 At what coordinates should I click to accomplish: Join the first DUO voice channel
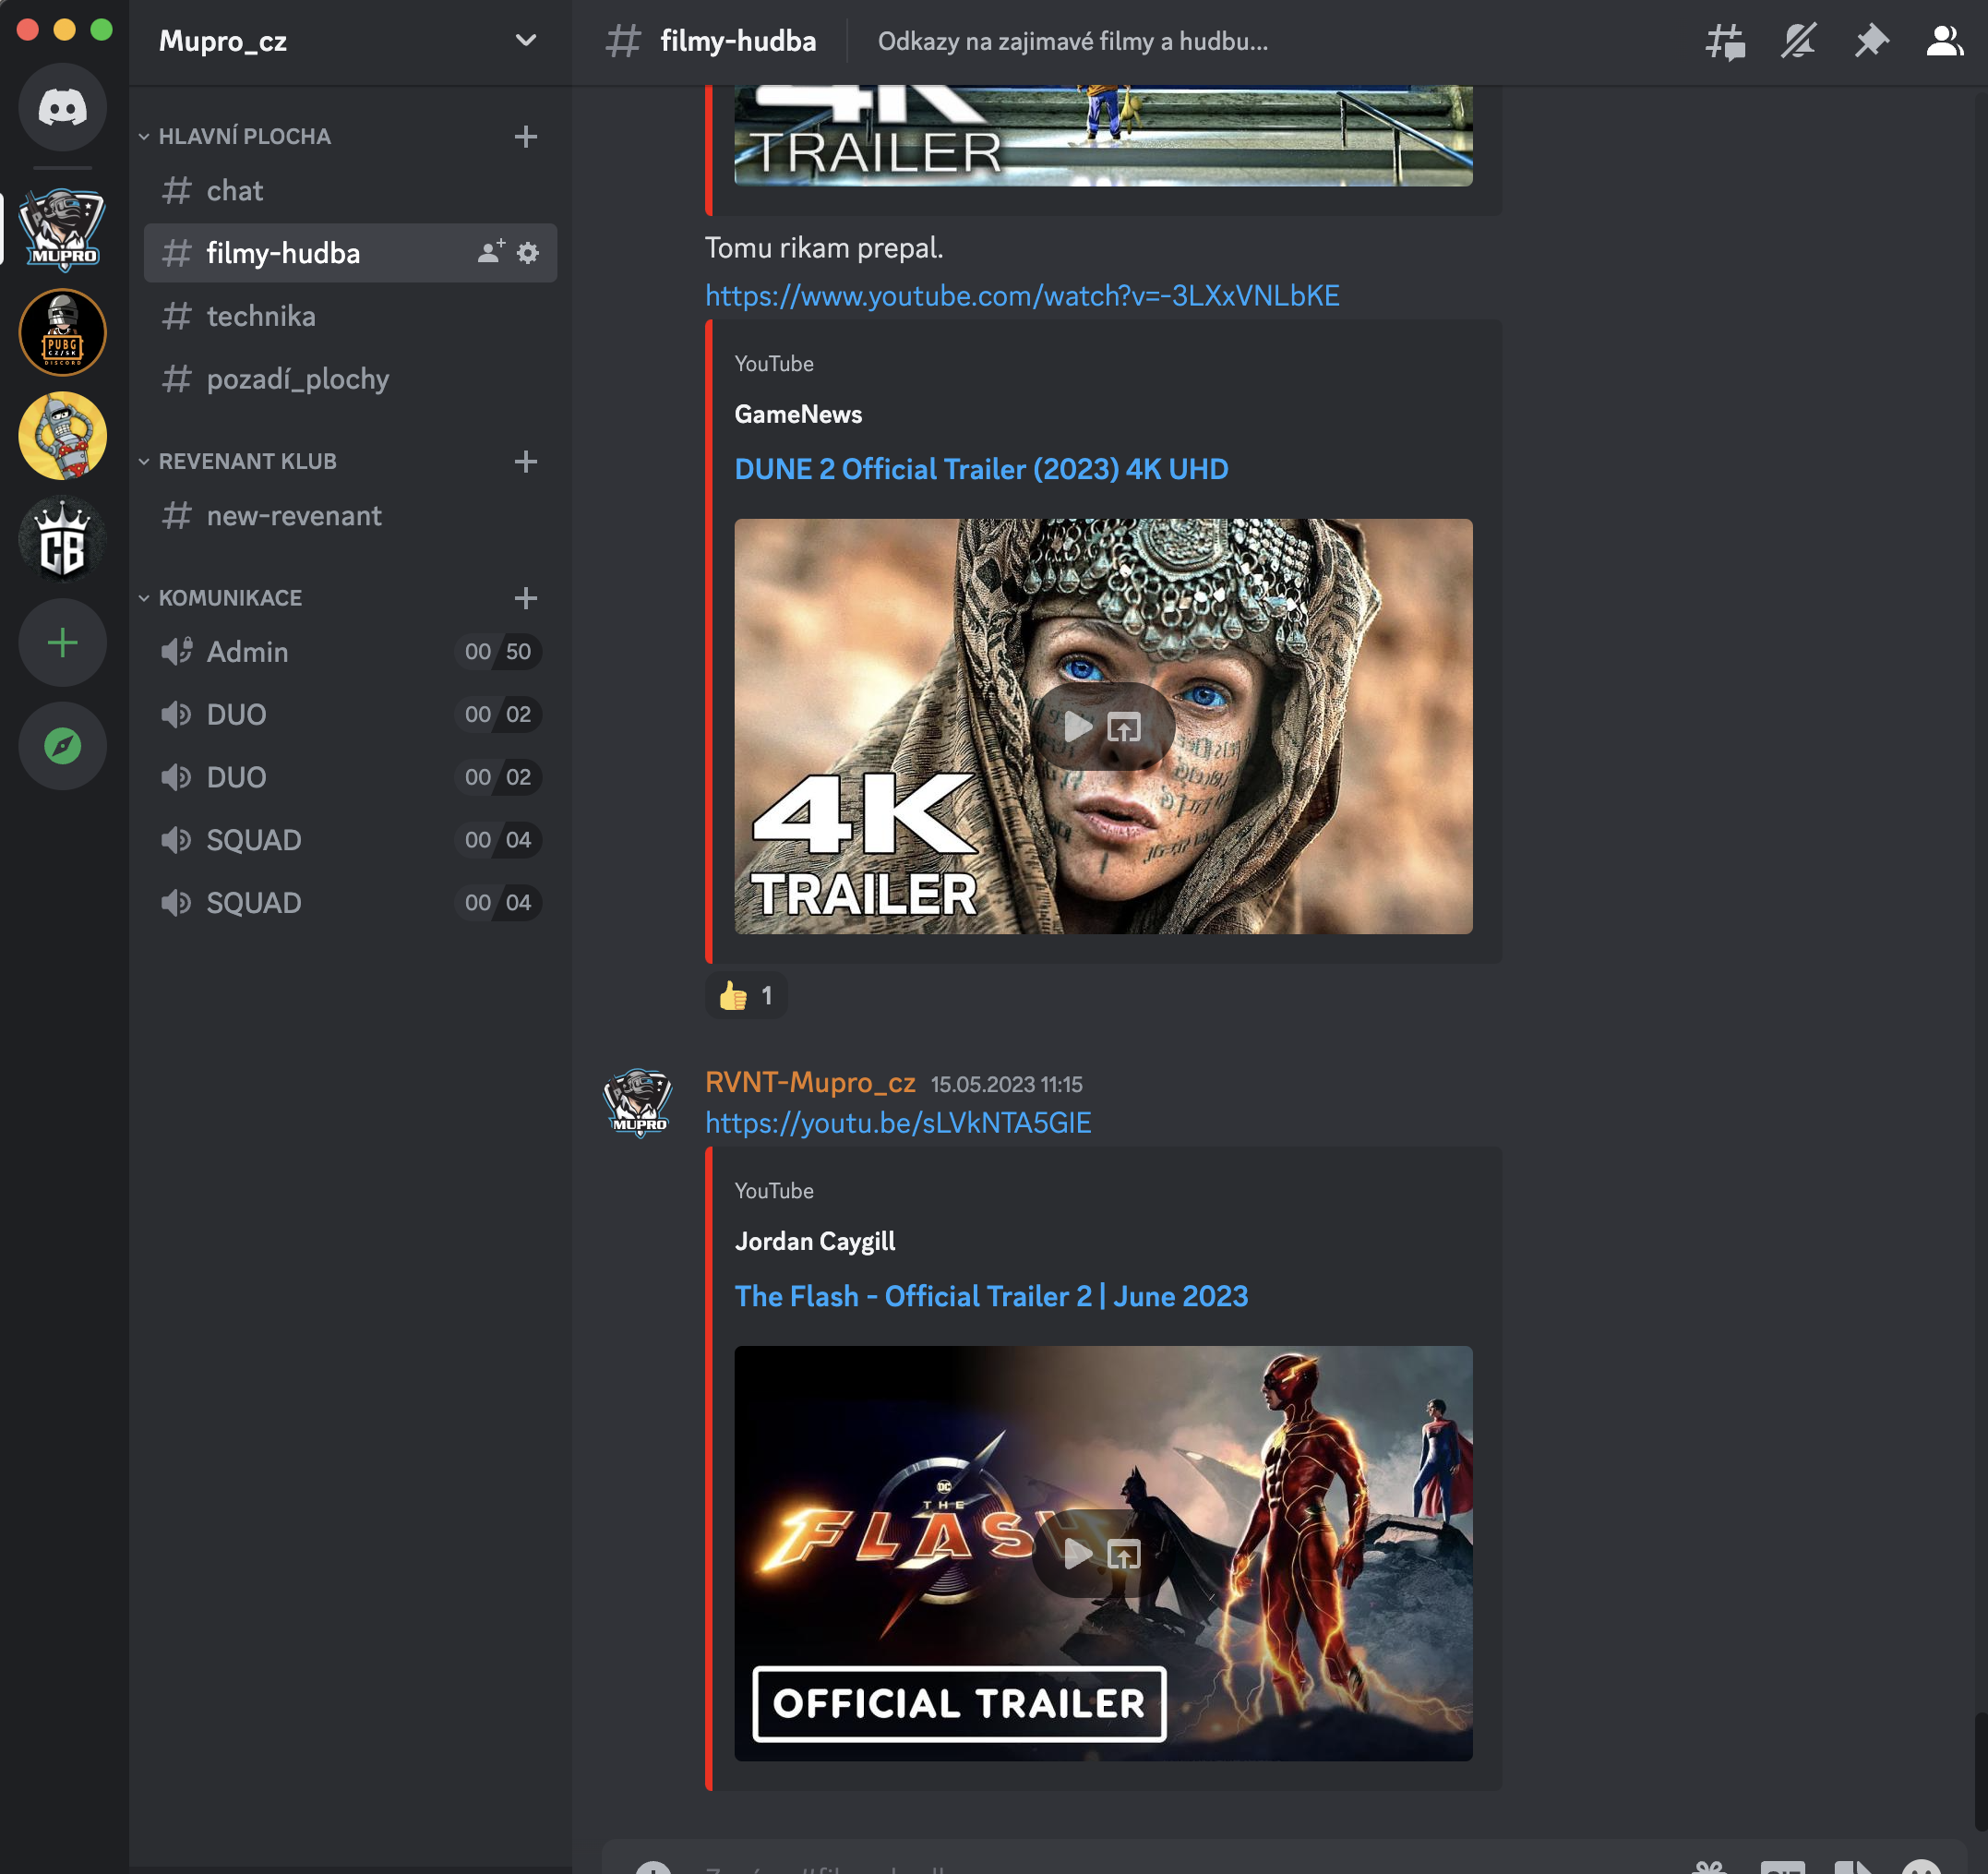(350, 715)
